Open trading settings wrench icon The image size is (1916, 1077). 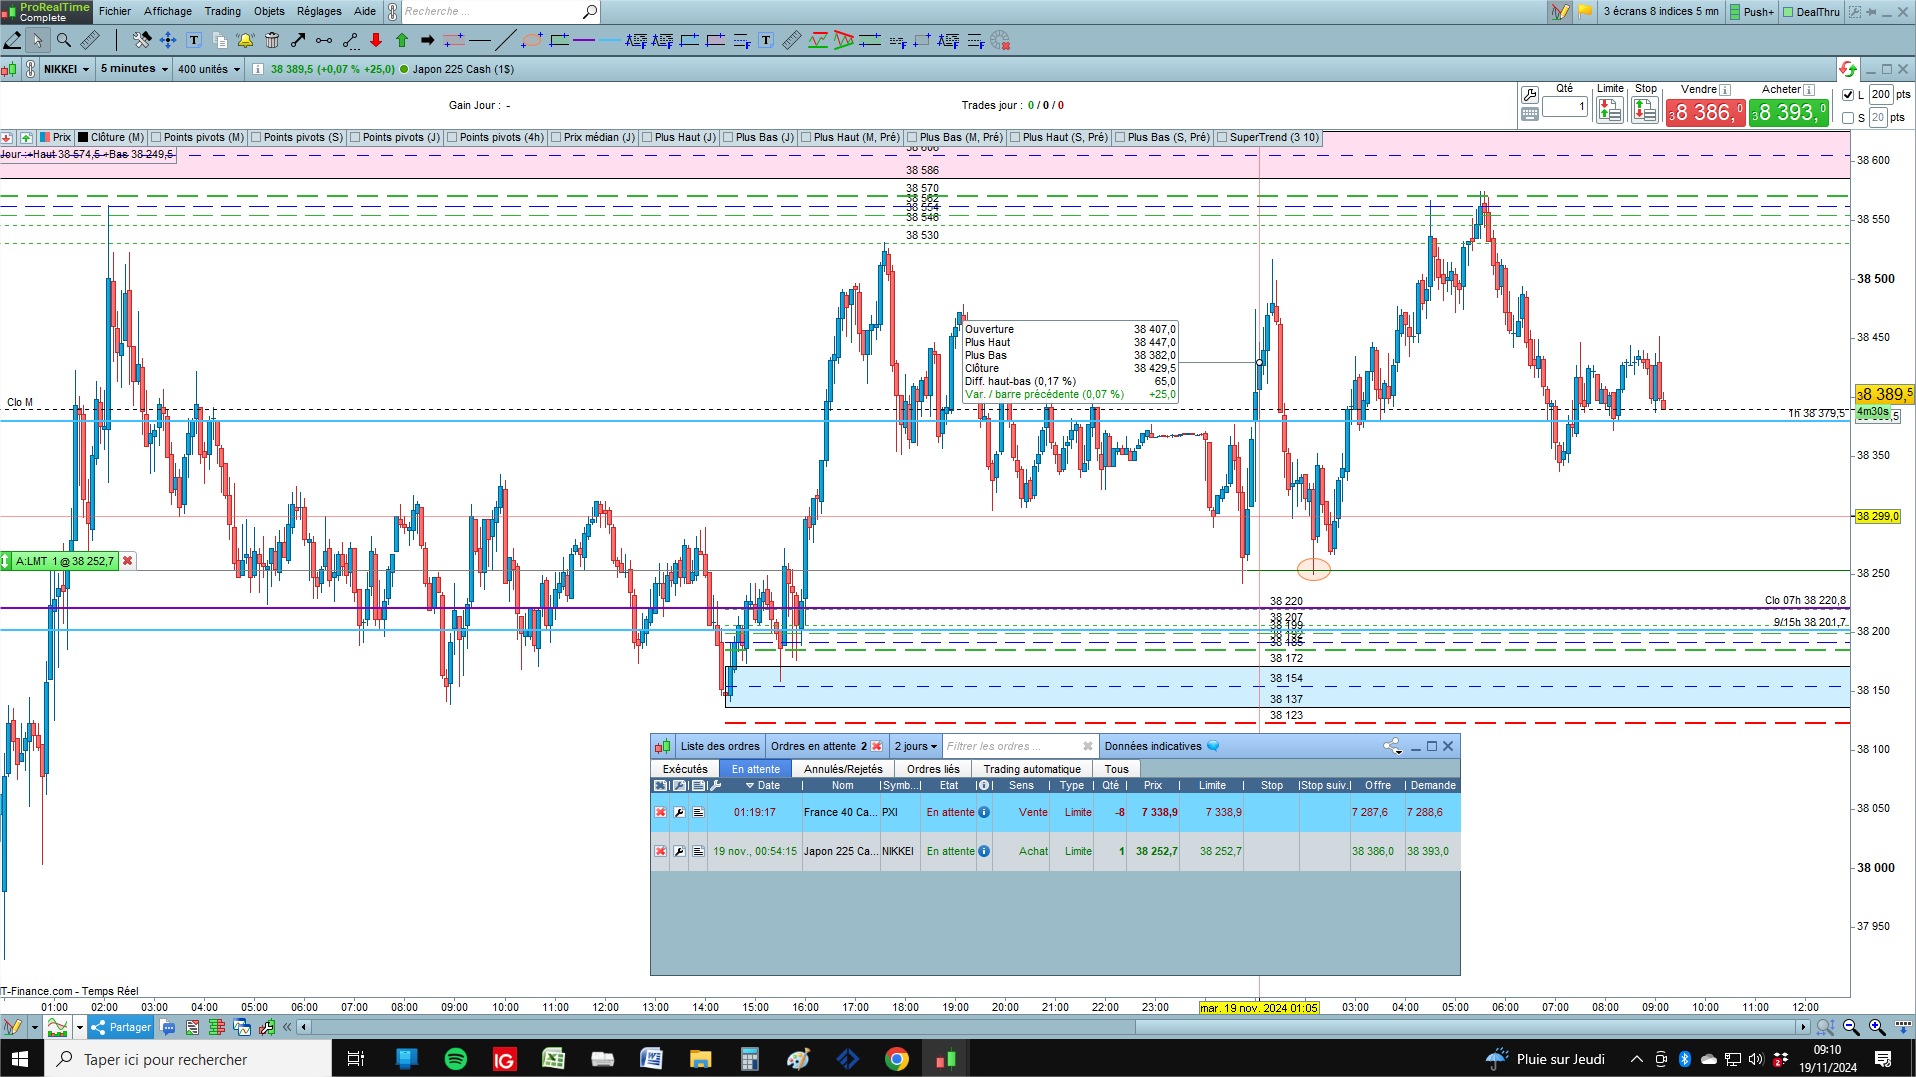(x=1530, y=95)
